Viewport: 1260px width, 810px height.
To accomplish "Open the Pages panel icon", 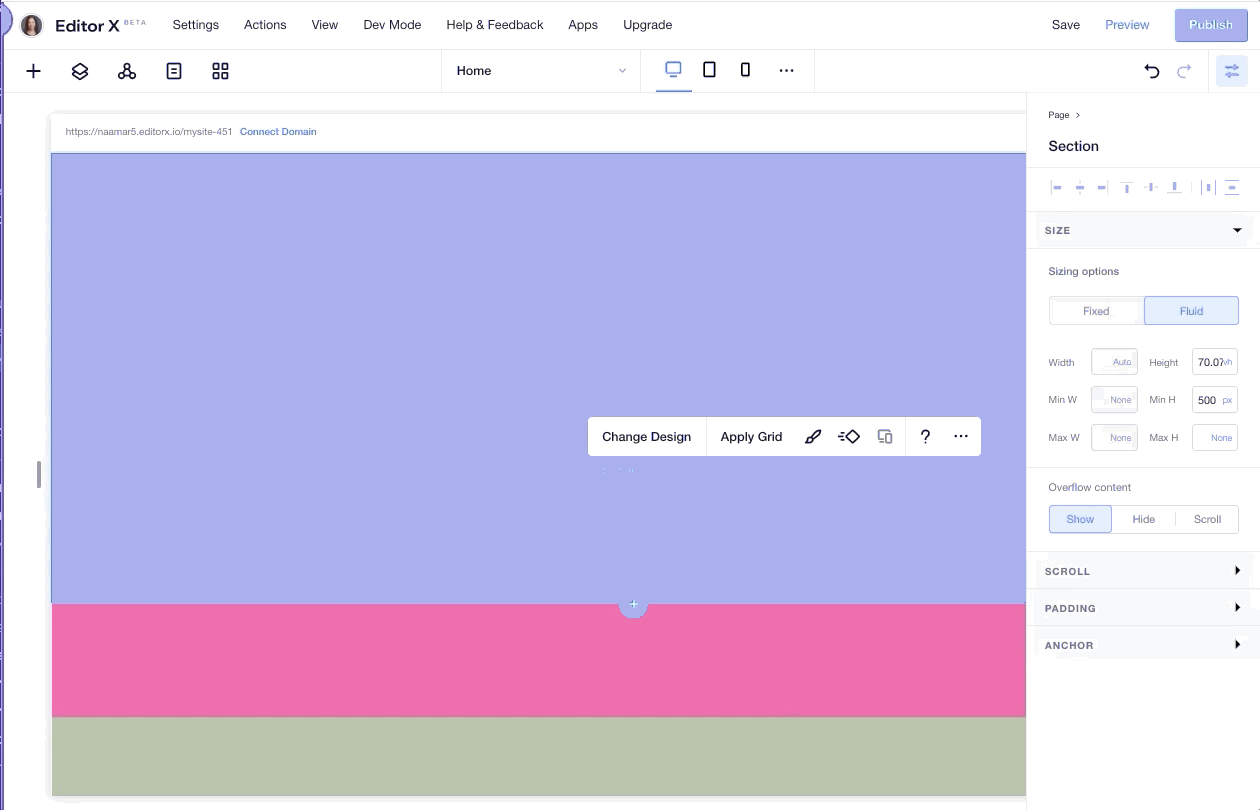I will pos(174,71).
